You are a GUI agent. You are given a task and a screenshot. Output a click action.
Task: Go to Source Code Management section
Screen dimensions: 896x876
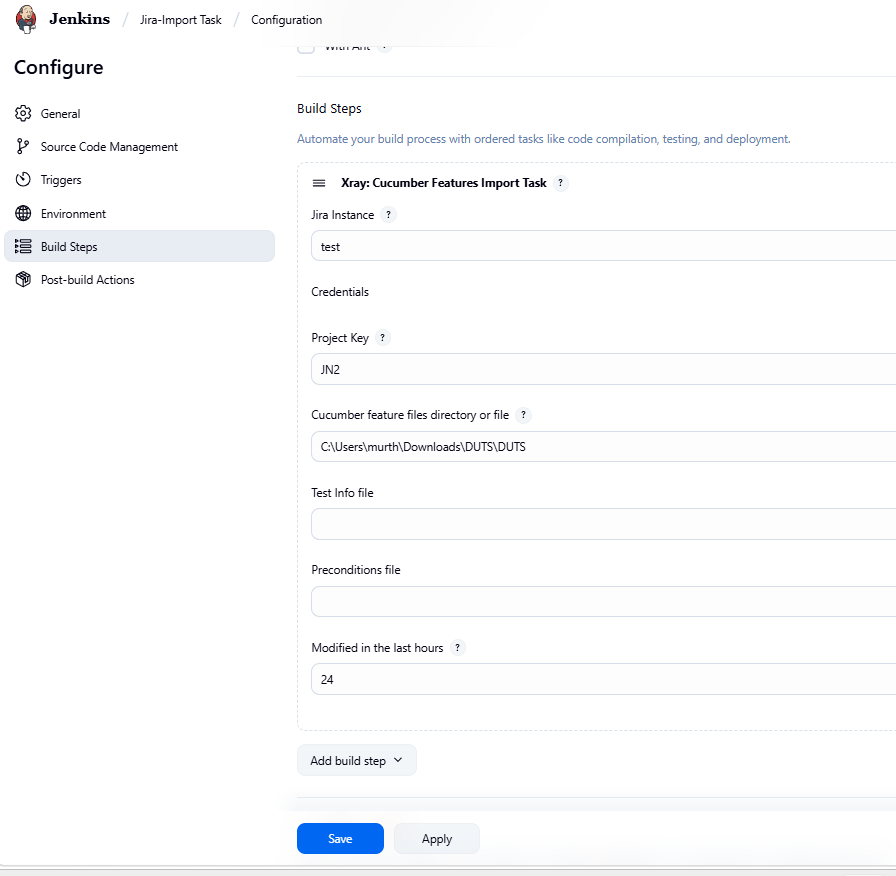point(139,146)
